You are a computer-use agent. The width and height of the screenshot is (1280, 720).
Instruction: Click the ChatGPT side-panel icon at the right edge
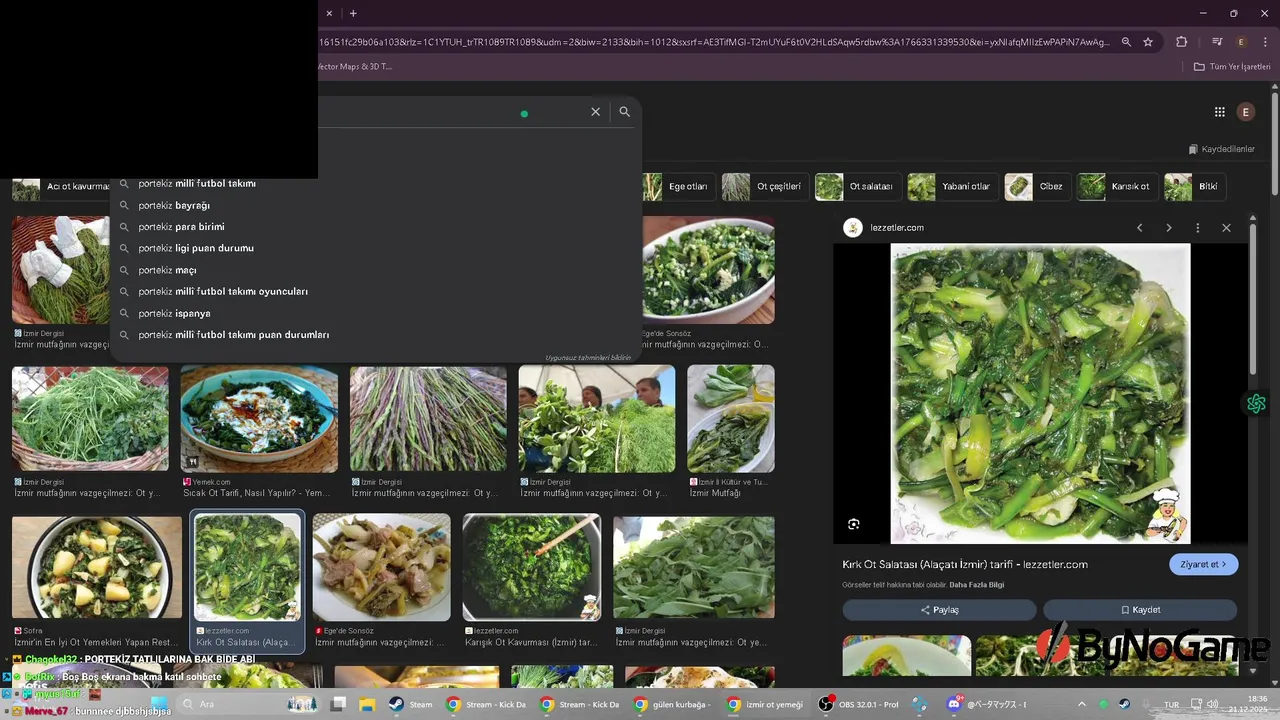[1256, 404]
